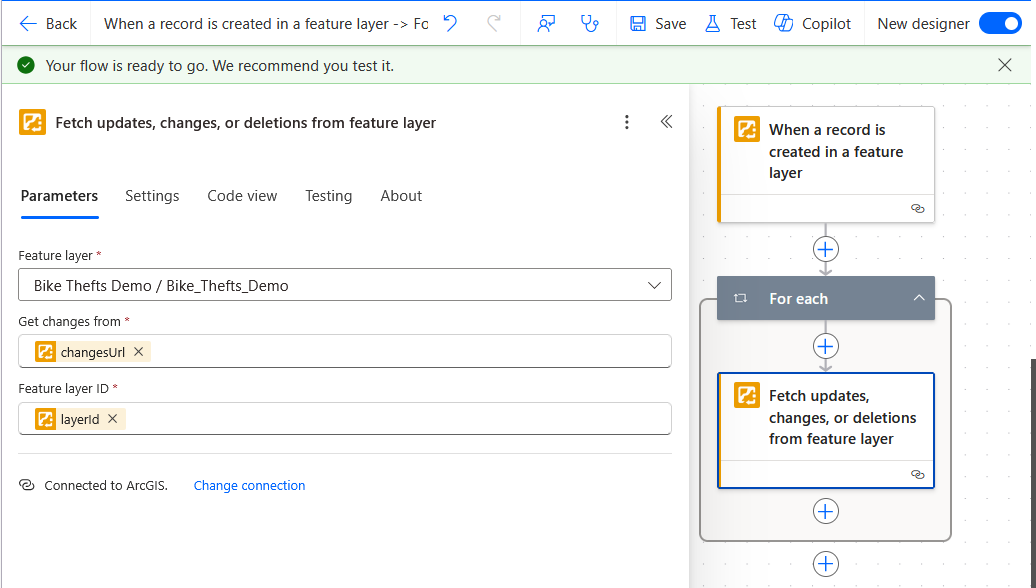
Task: Open Copilot
Action: (812, 24)
